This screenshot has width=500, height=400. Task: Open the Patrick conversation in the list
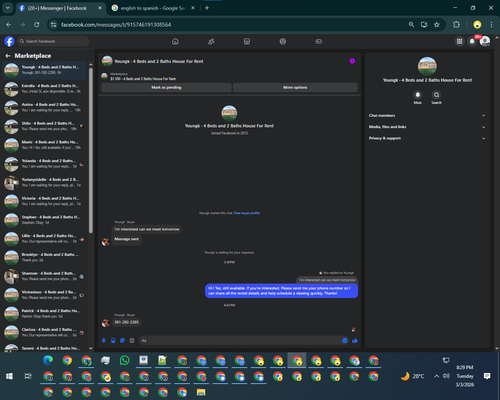pos(45,314)
